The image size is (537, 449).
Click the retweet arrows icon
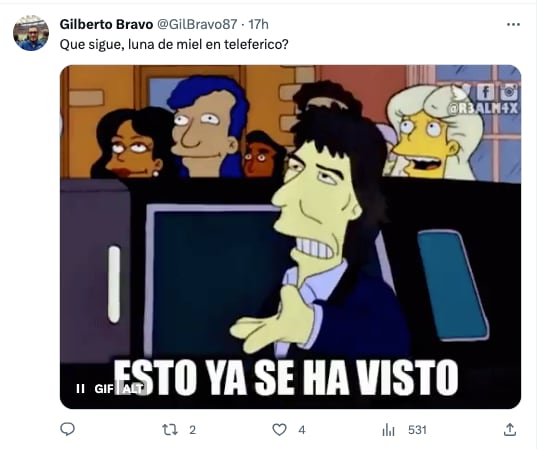coord(170,429)
